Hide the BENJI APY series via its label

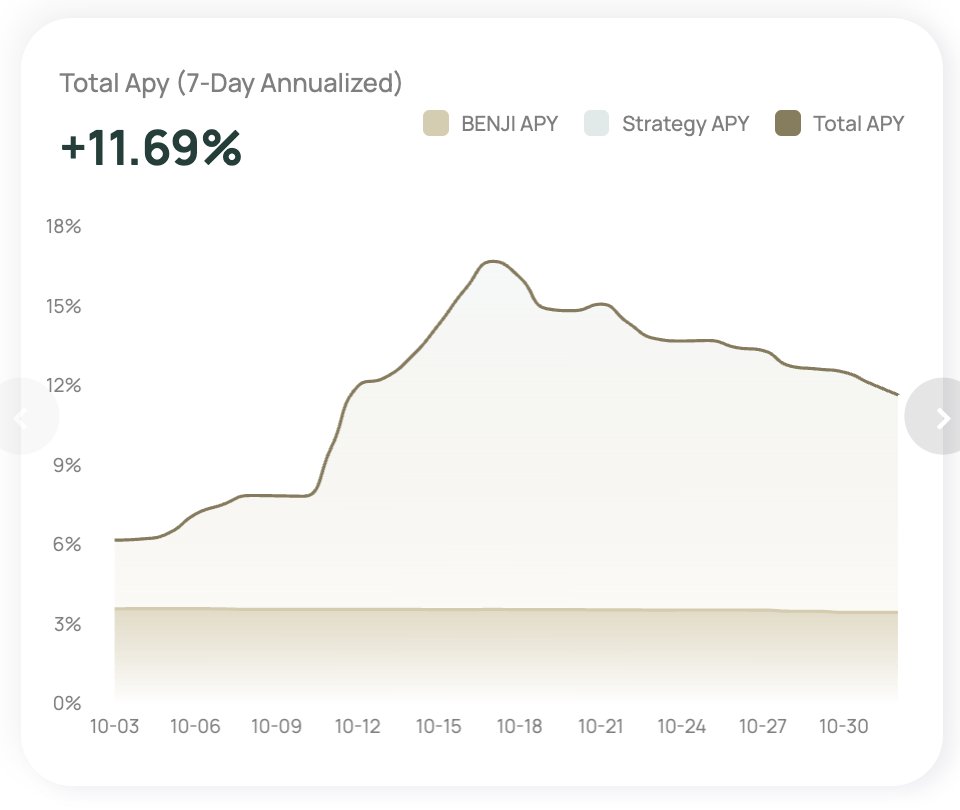[x=509, y=124]
